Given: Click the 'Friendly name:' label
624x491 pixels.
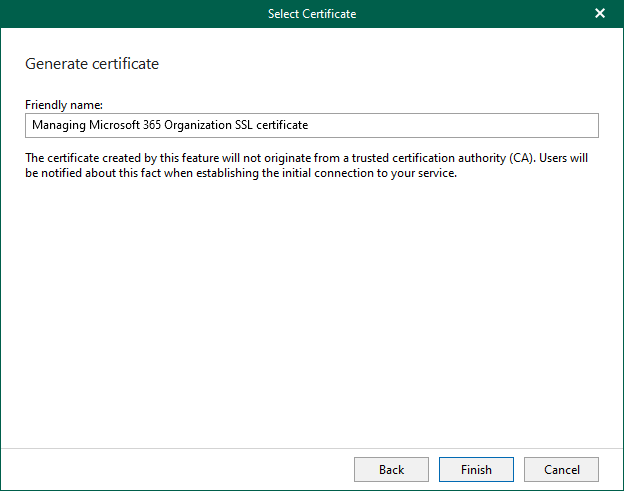Looking at the screenshot, I should [65, 104].
